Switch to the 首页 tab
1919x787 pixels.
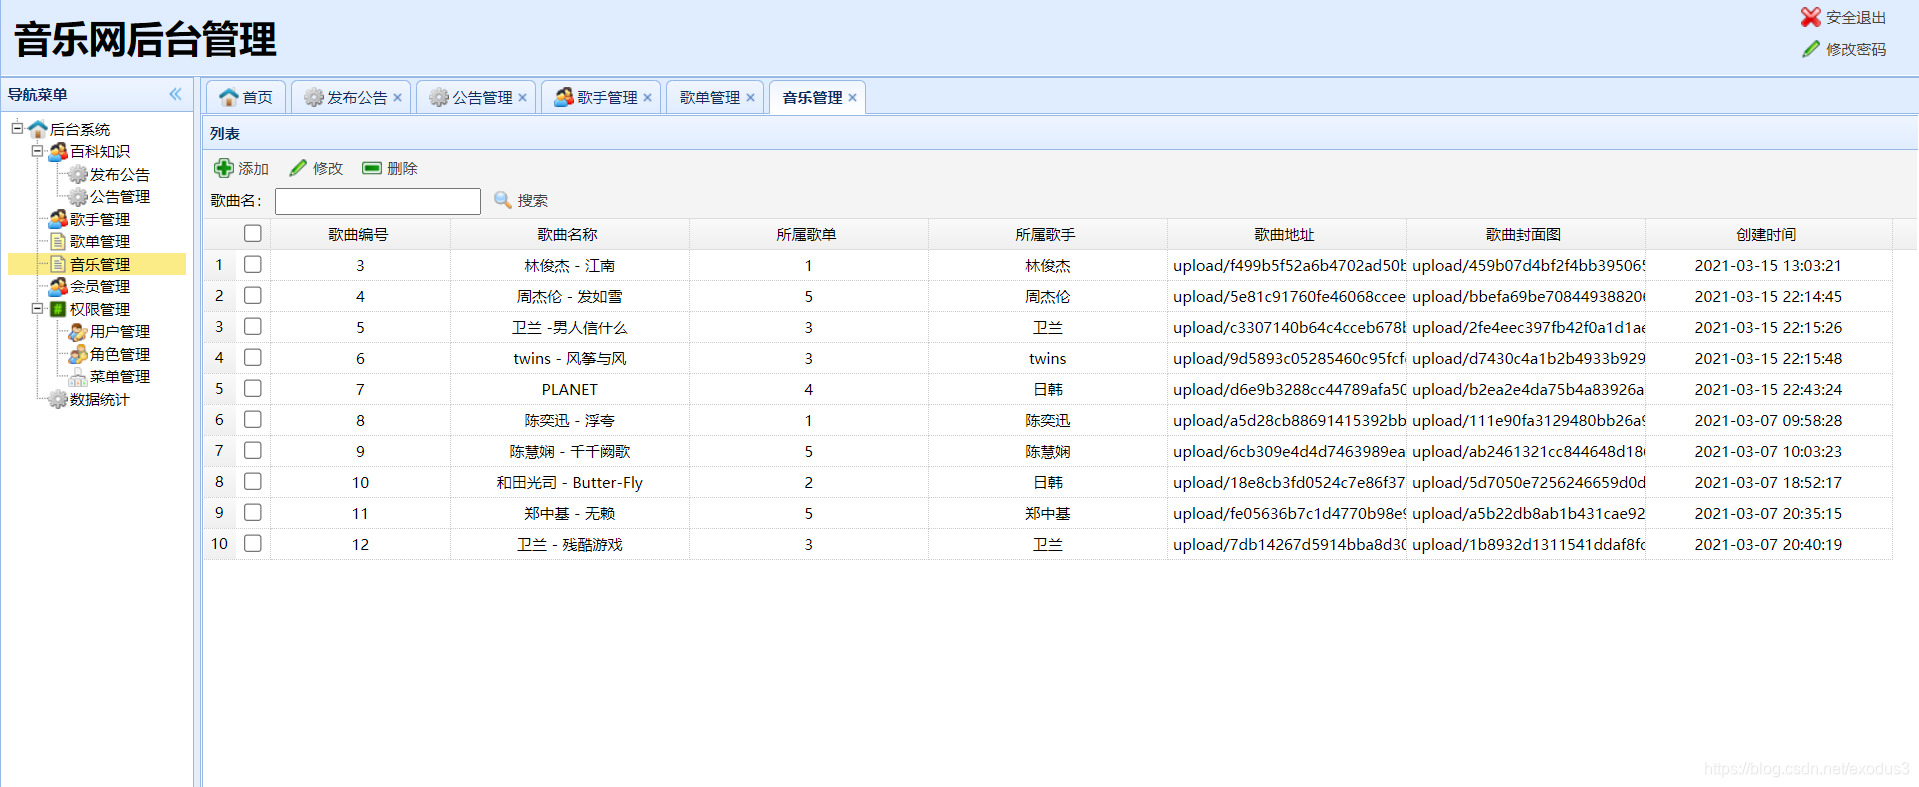[246, 97]
